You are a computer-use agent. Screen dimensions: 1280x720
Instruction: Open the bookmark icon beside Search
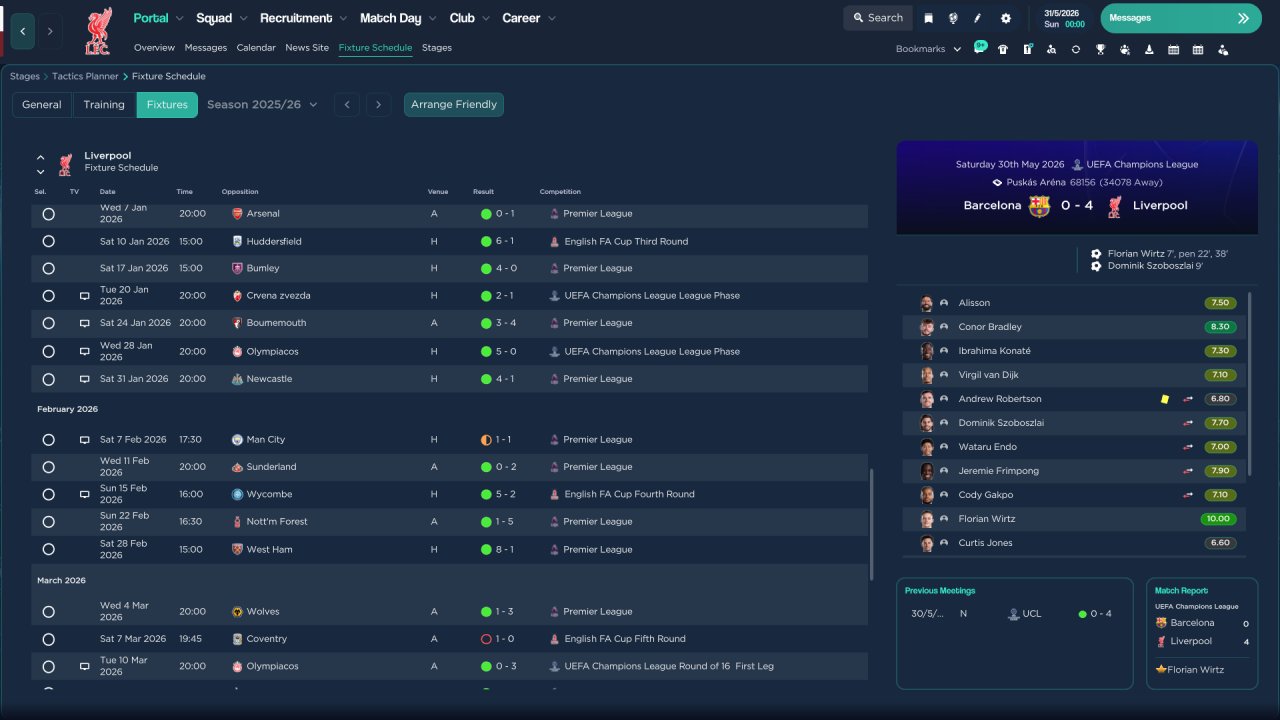click(929, 18)
